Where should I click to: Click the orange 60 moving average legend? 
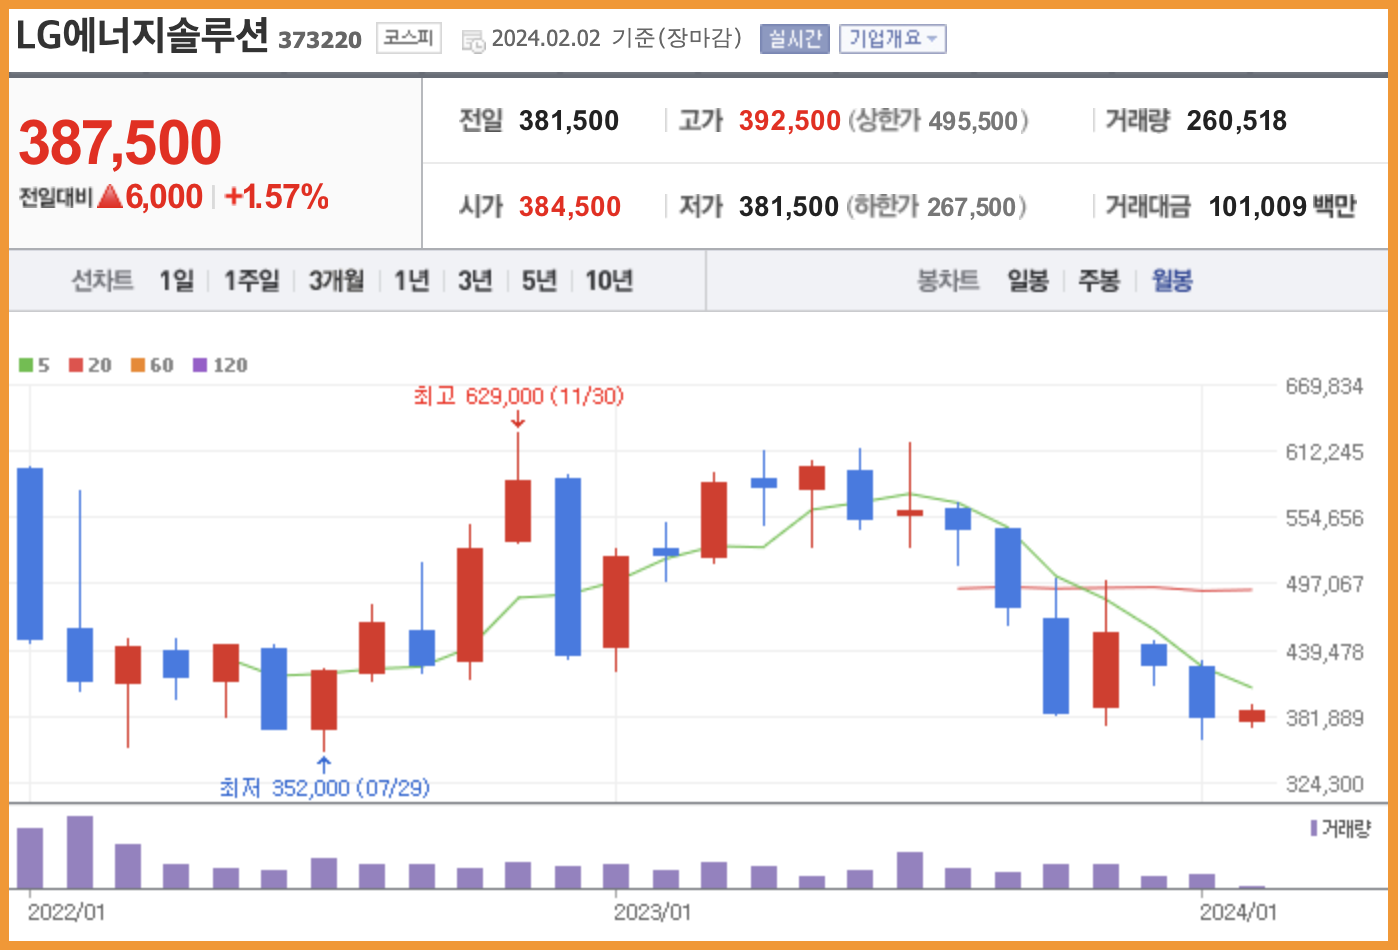(x=152, y=365)
